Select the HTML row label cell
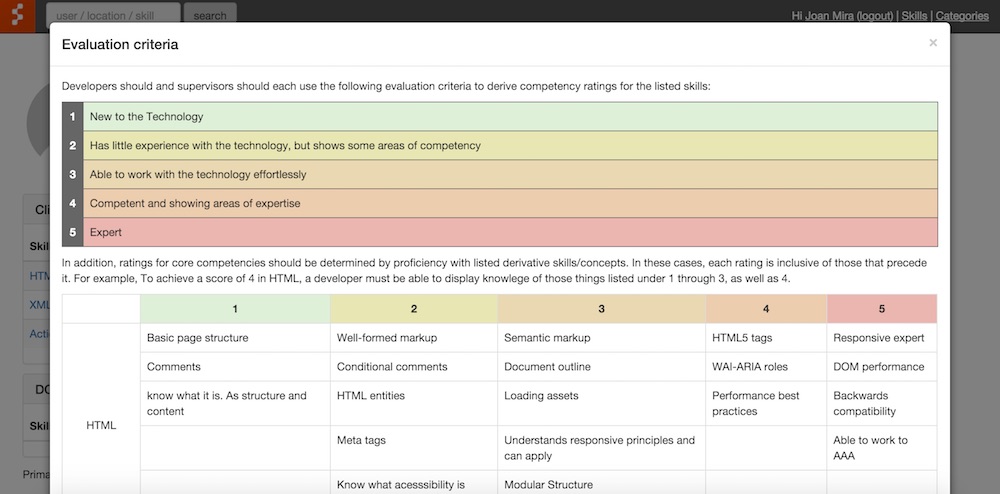This screenshot has width=1000, height=494. [101, 425]
